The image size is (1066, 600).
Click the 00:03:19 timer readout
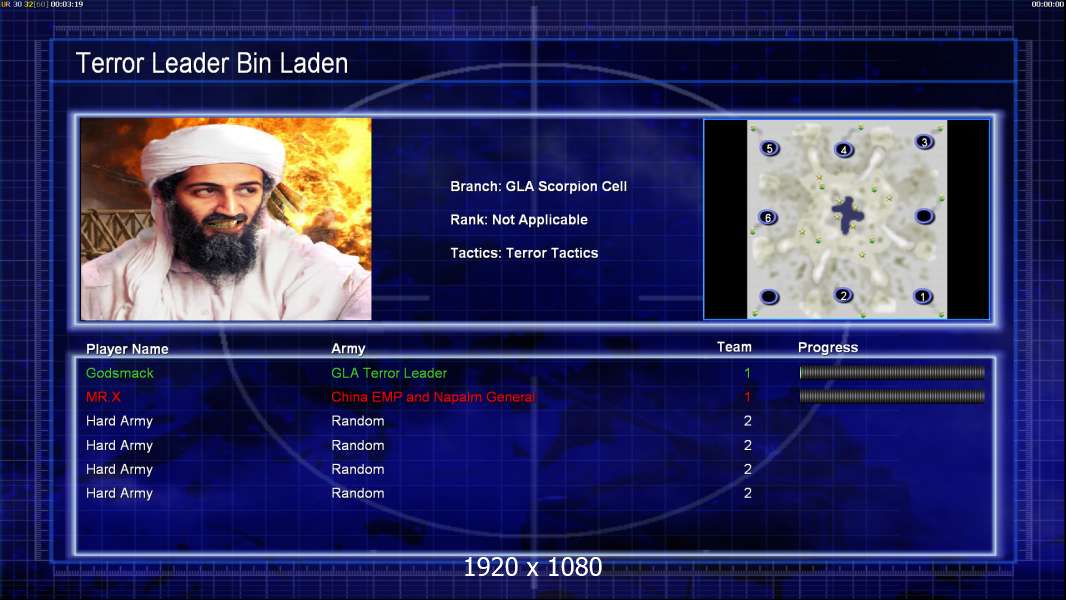tap(67, 4)
